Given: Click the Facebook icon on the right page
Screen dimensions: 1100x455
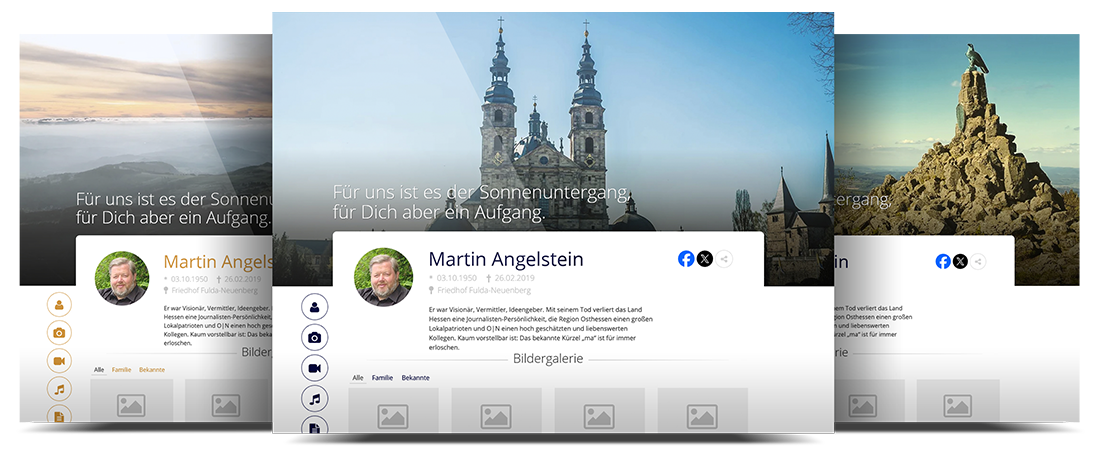Looking at the screenshot, I should [943, 261].
